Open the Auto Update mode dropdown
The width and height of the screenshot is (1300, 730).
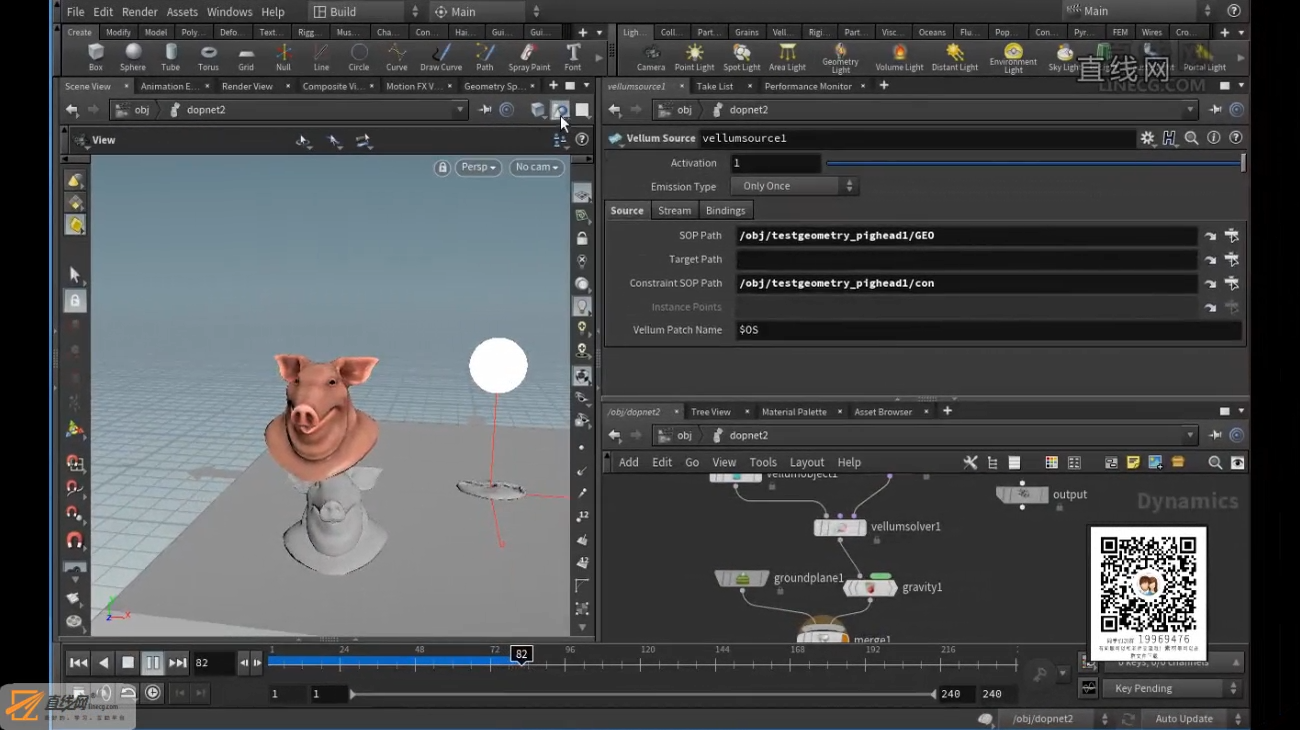tap(1191, 719)
